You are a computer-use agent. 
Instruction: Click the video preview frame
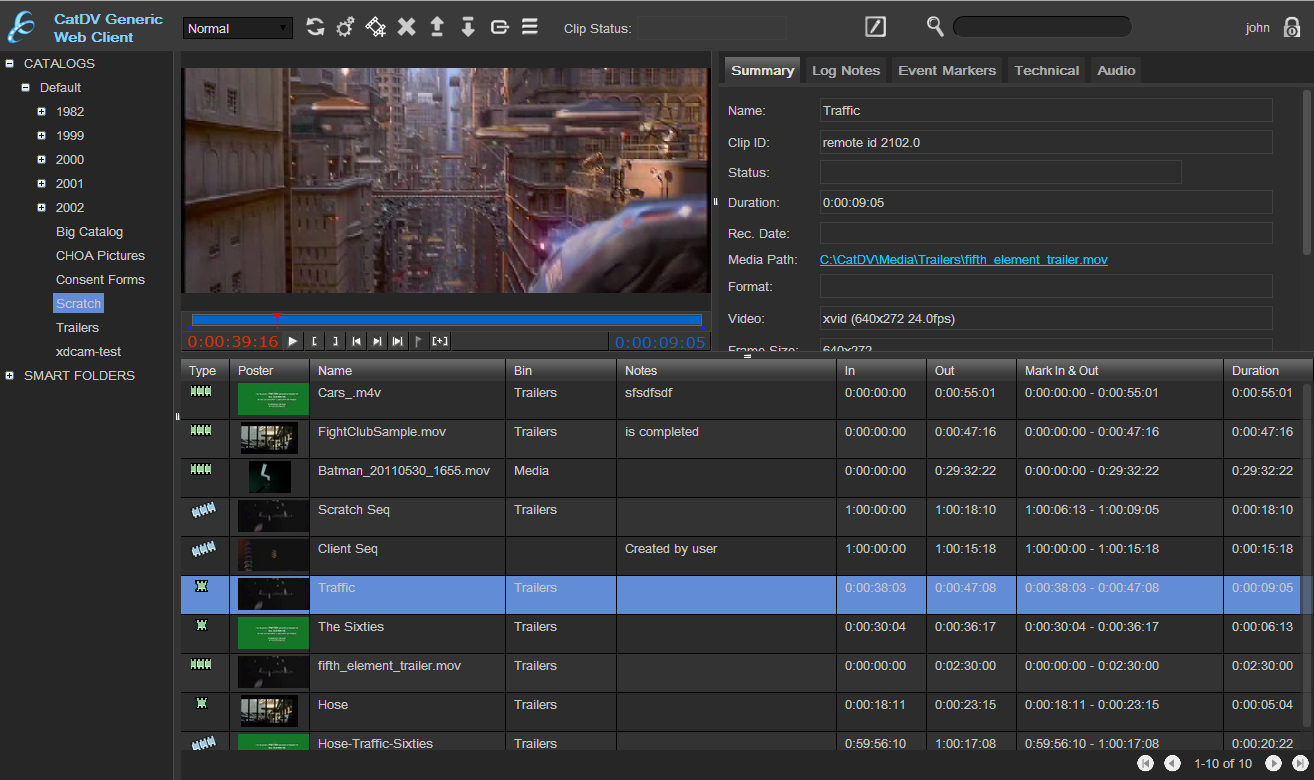446,180
